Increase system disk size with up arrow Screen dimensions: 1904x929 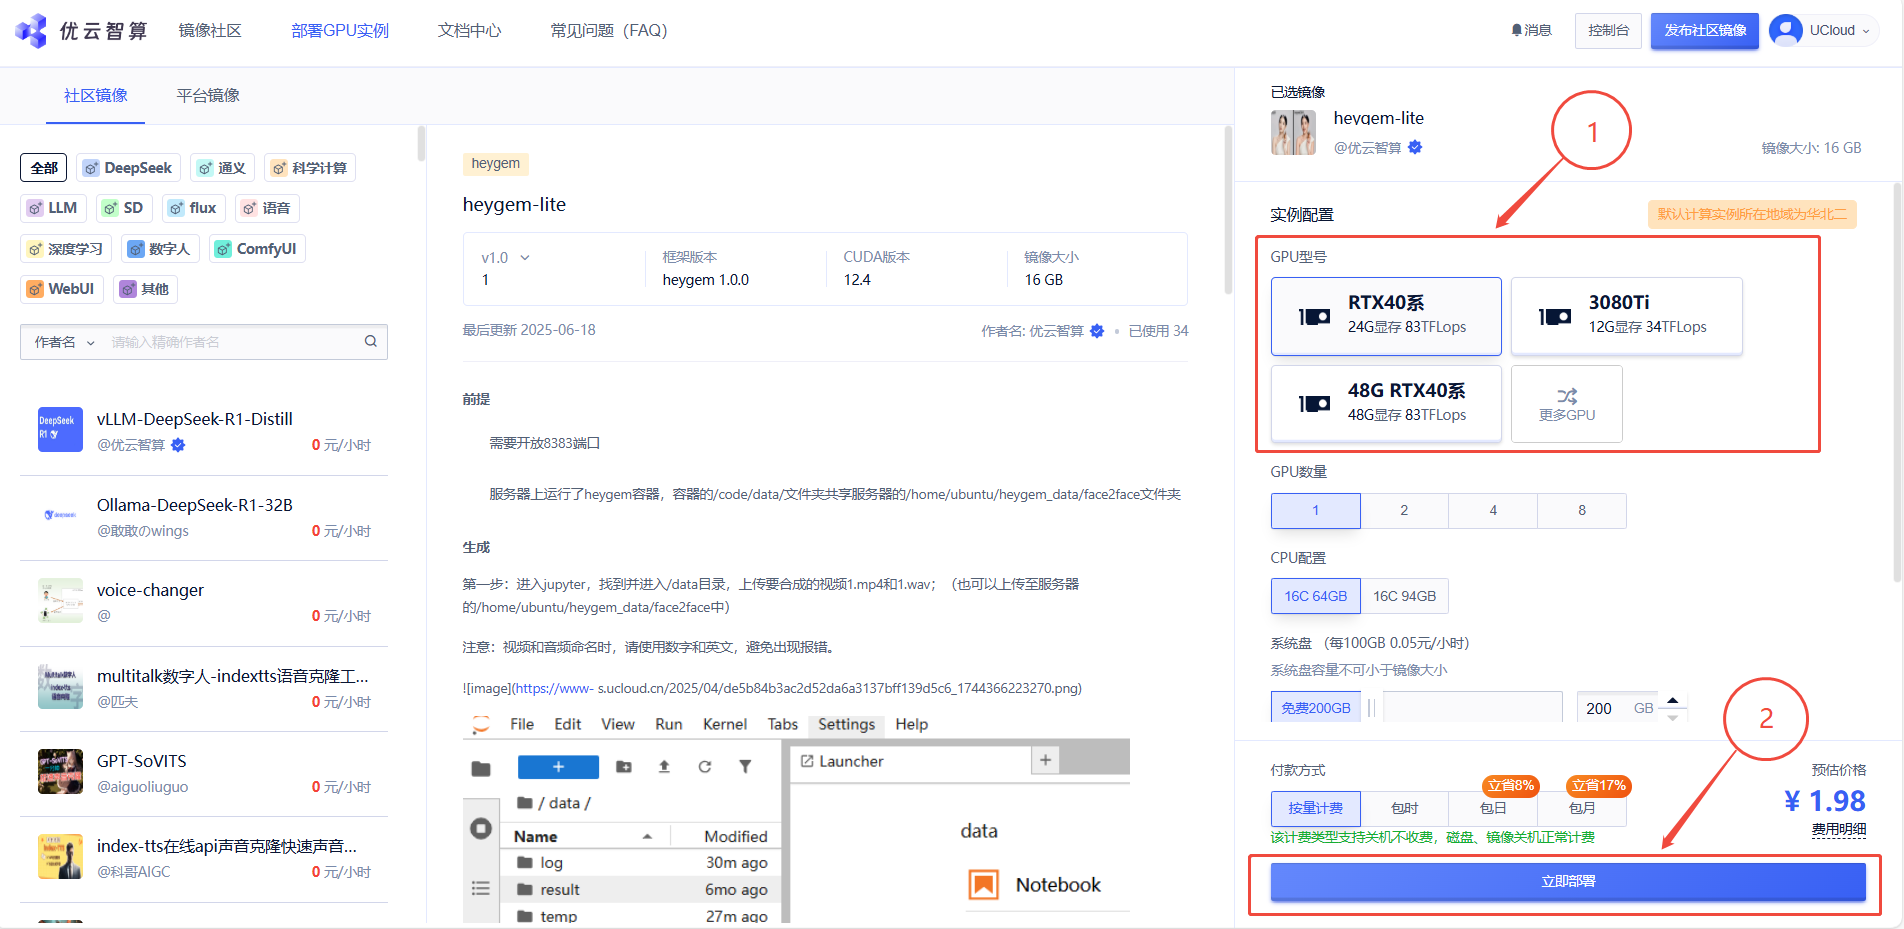(1672, 699)
